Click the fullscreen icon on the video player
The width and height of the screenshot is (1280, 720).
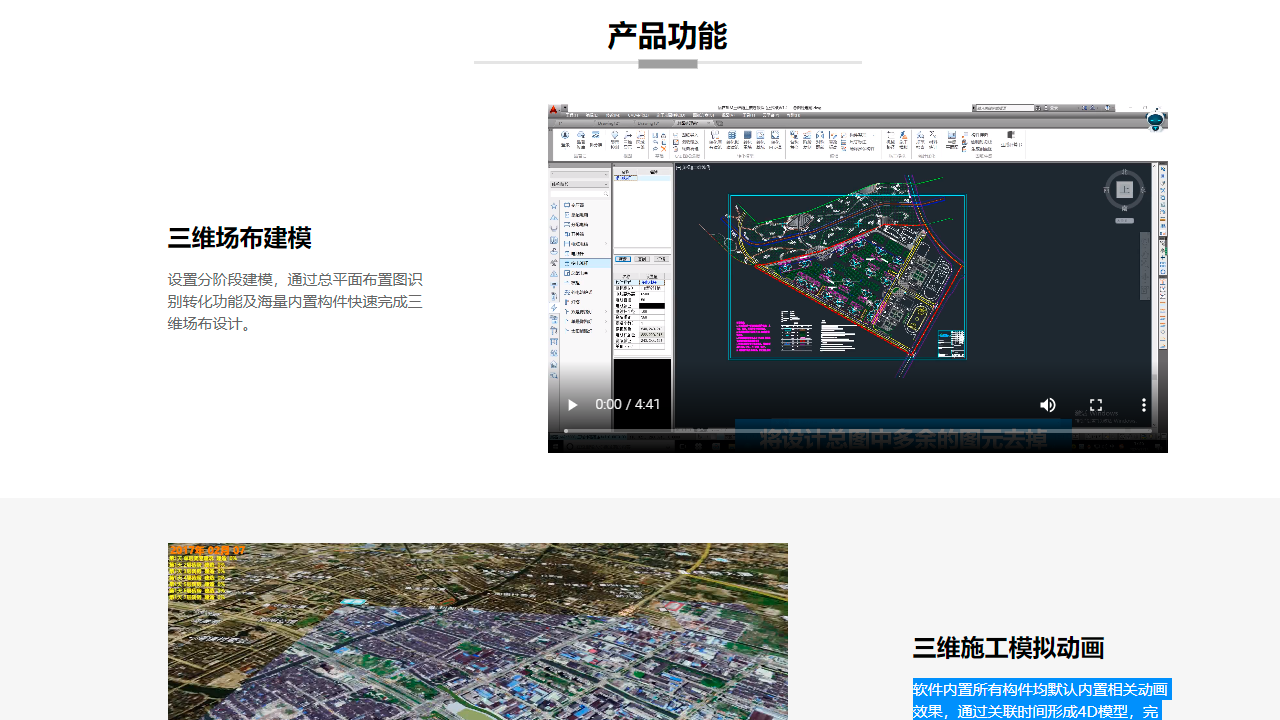(x=1096, y=405)
